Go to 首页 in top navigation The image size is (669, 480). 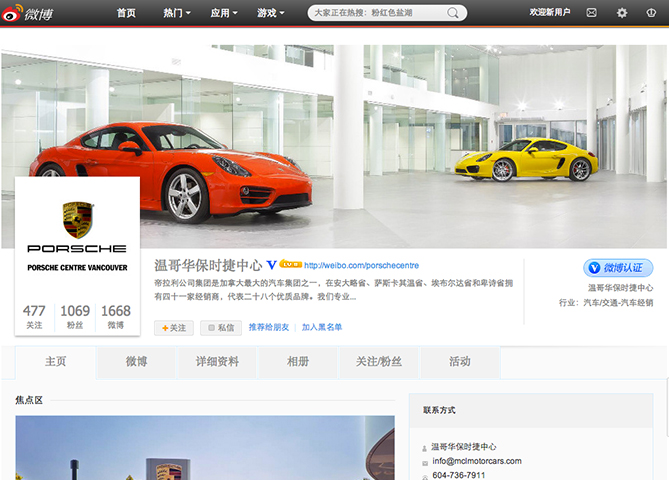[x=126, y=13]
